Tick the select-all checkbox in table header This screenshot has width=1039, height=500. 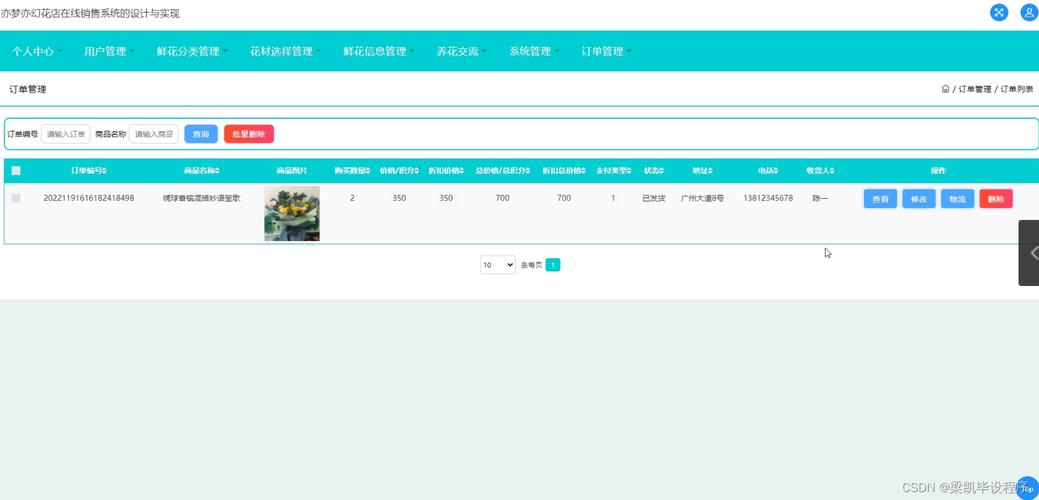(16, 171)
